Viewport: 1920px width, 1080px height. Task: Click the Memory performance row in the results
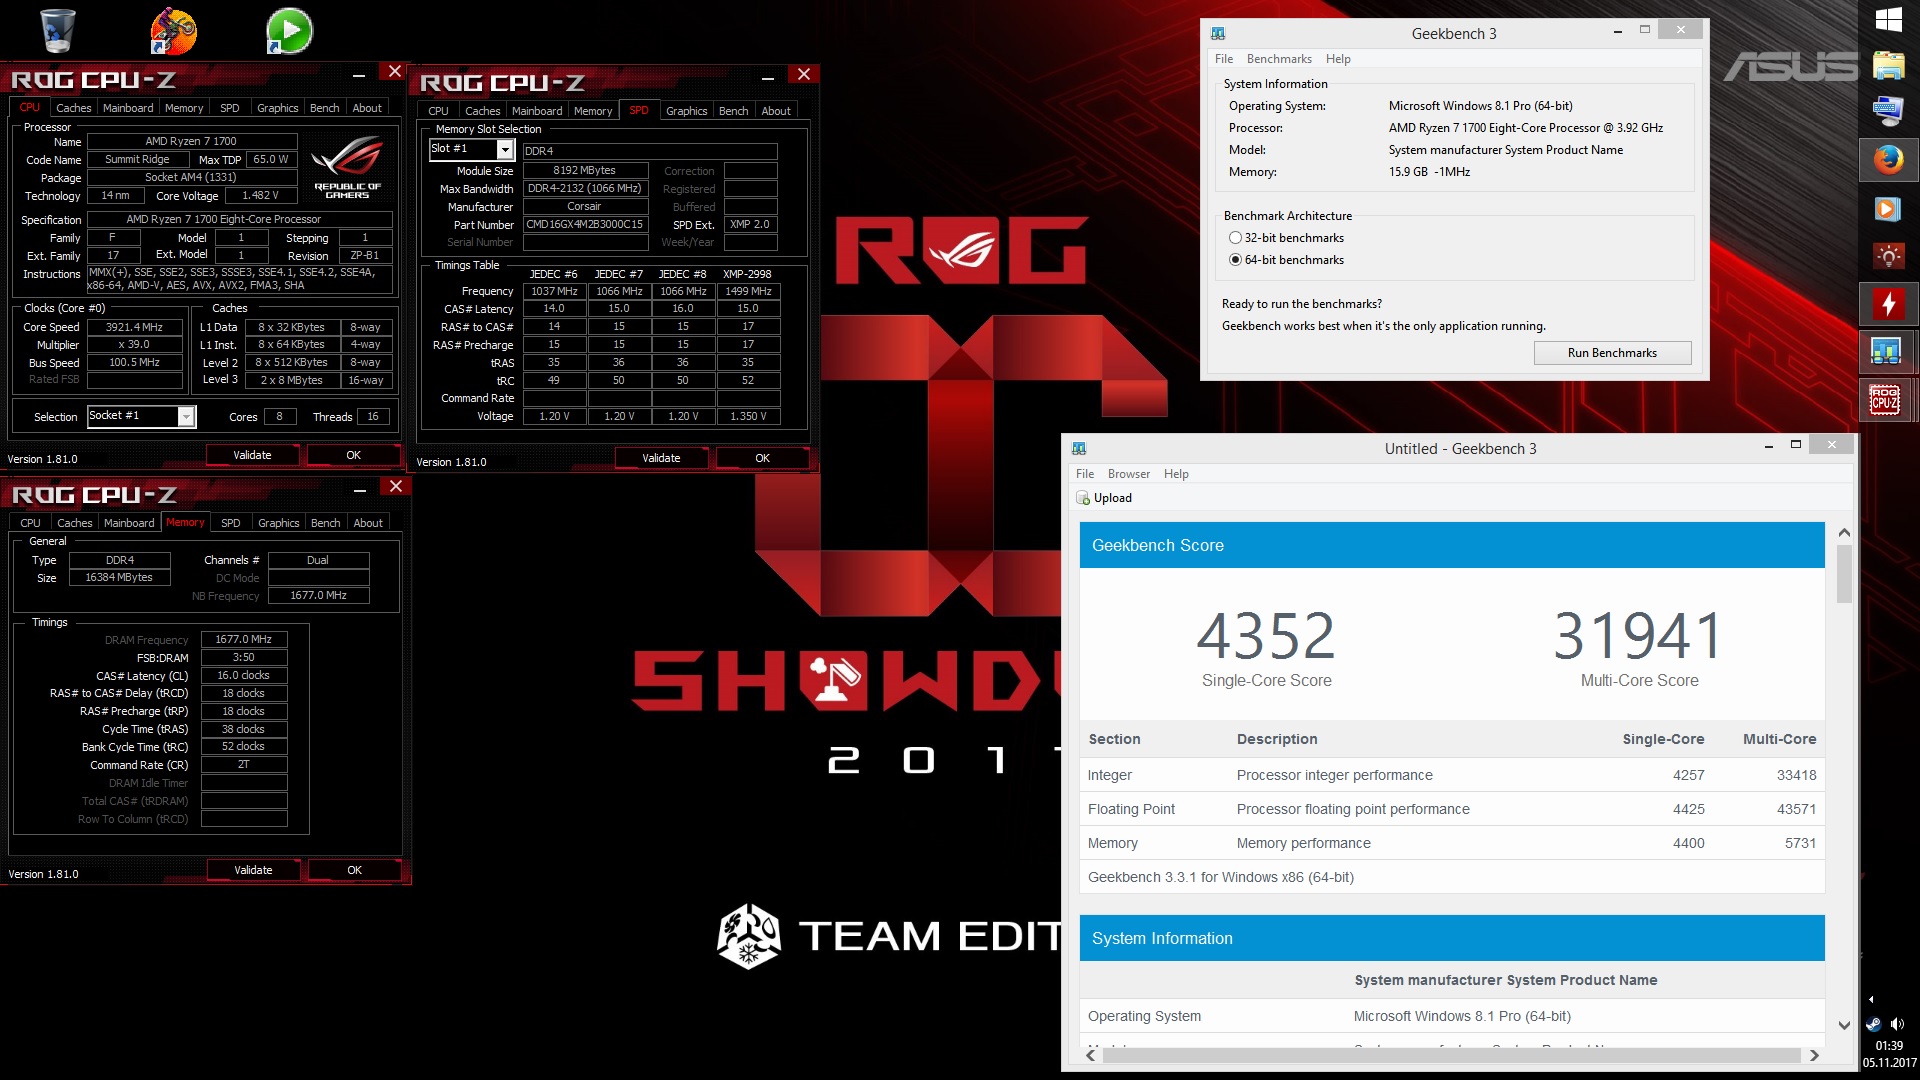coord(1452,843)
